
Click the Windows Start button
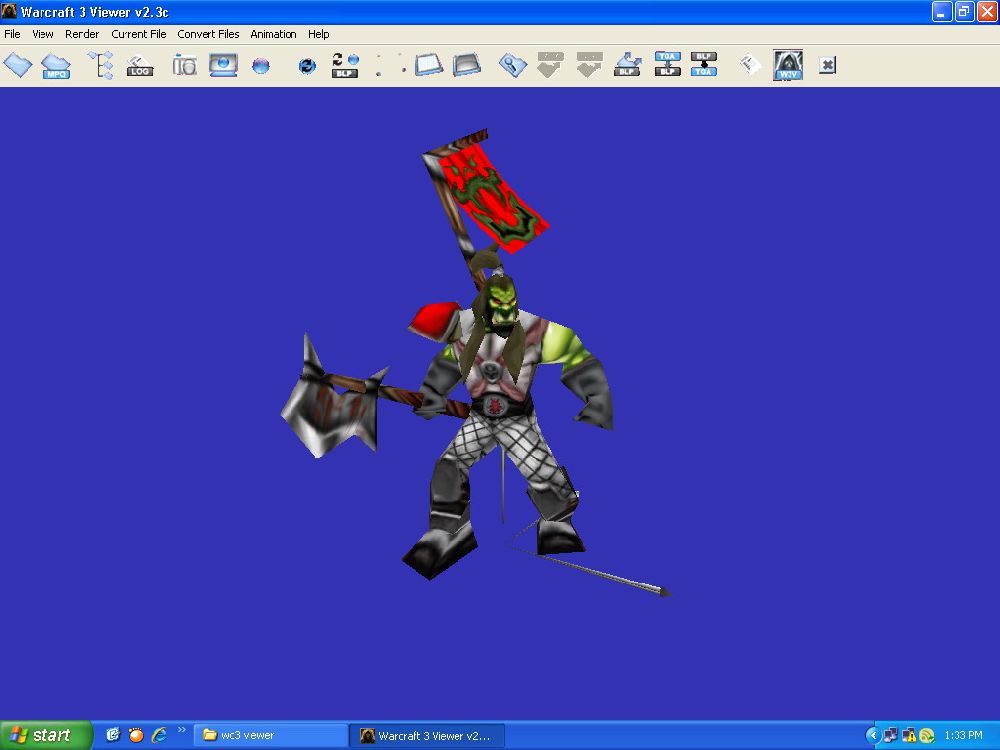(x=46, y=735)
